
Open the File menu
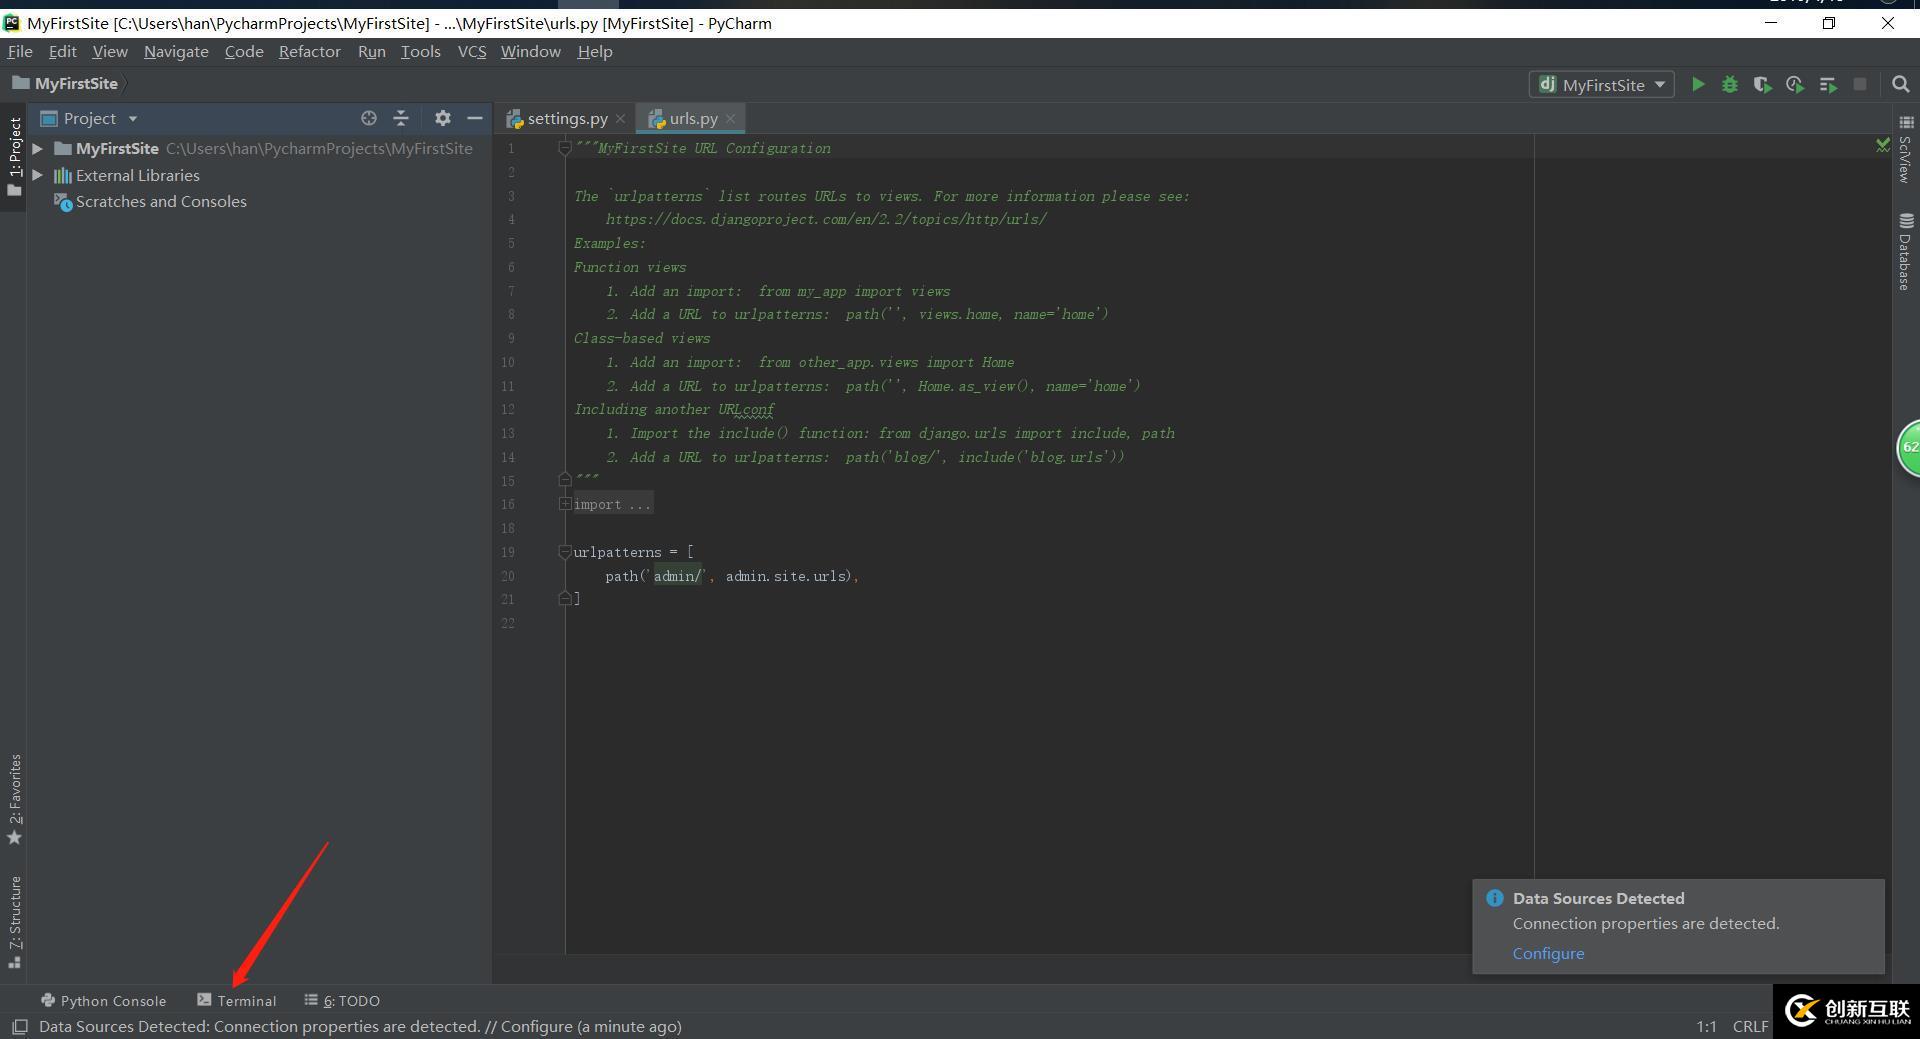click(x=20, y=52)
